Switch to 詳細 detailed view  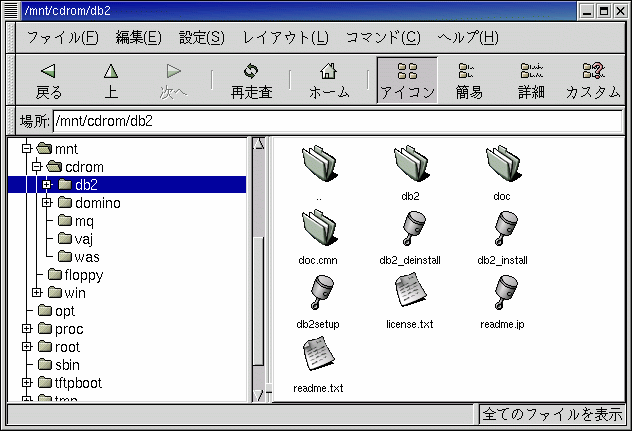pos(531,80)
